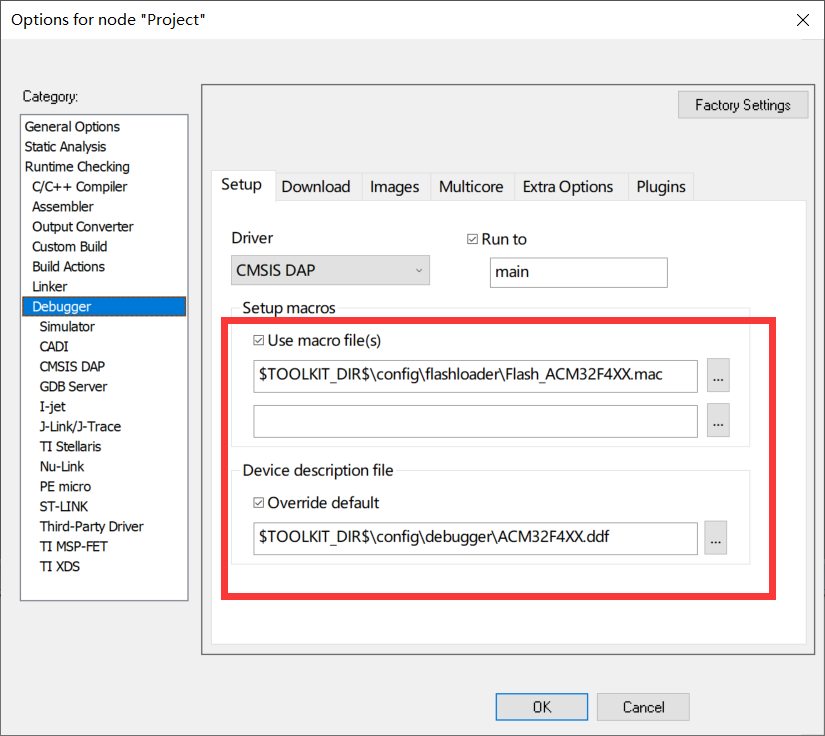Disable Override default checkbox

coord(260,503)
